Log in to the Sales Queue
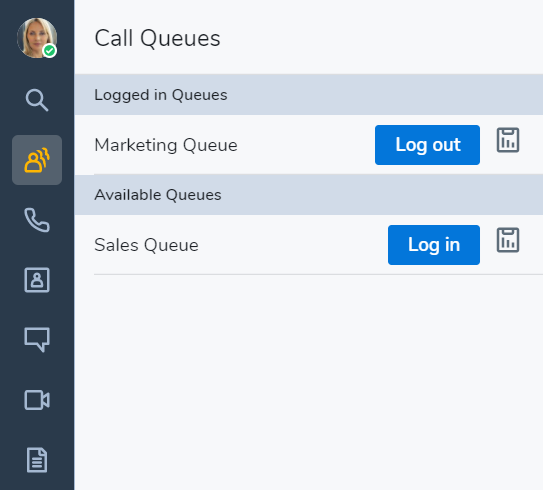This screenshot has height=490, width=543. [x=434, y=245]
